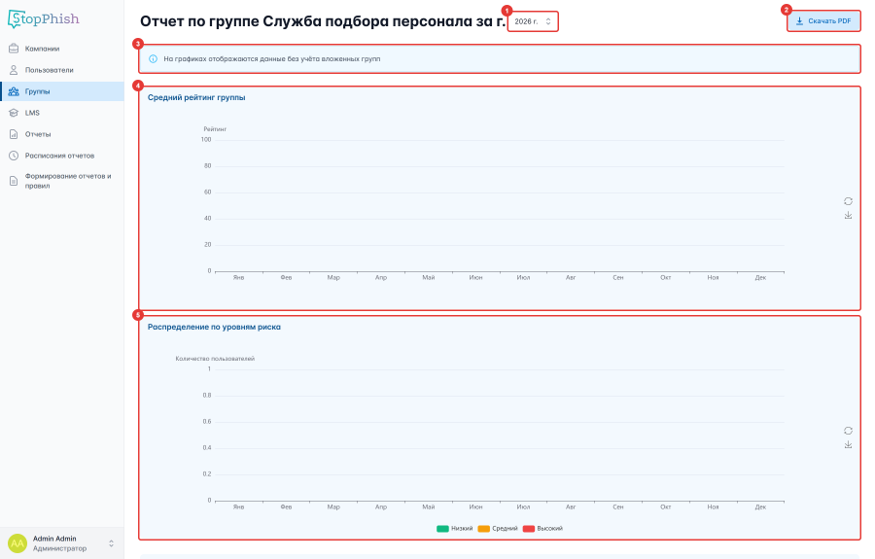Open the 2026 г. year dropdown

pos(533,21)
